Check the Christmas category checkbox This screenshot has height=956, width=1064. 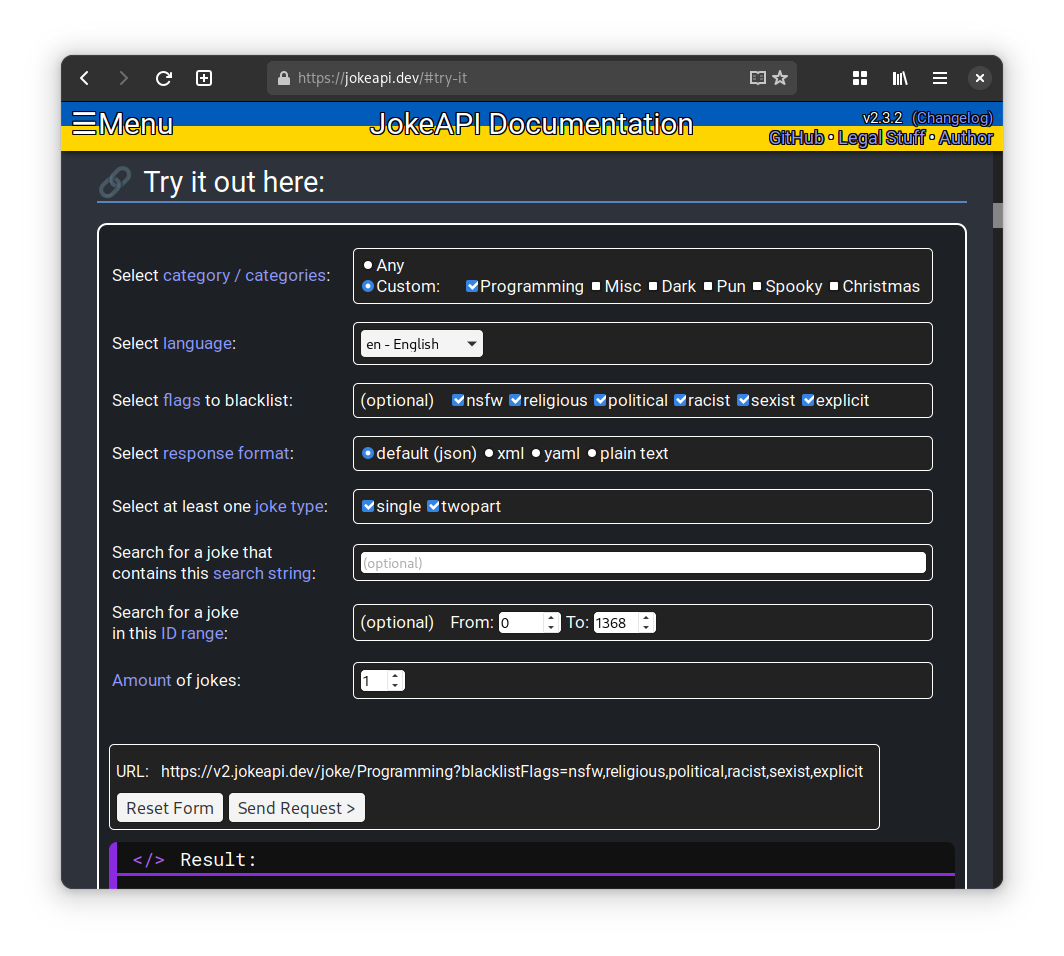(x=834, y=286)
